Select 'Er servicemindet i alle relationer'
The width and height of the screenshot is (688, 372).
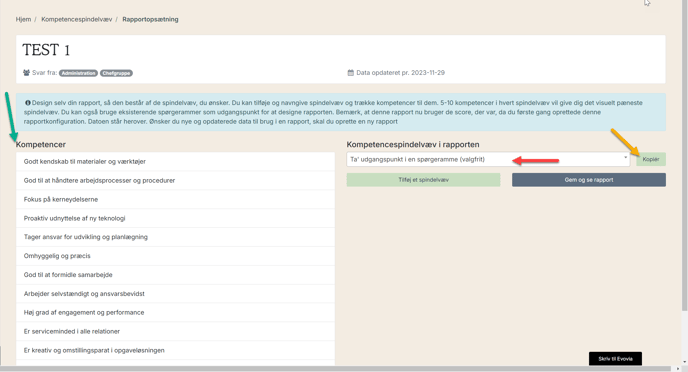click(176, 331)
